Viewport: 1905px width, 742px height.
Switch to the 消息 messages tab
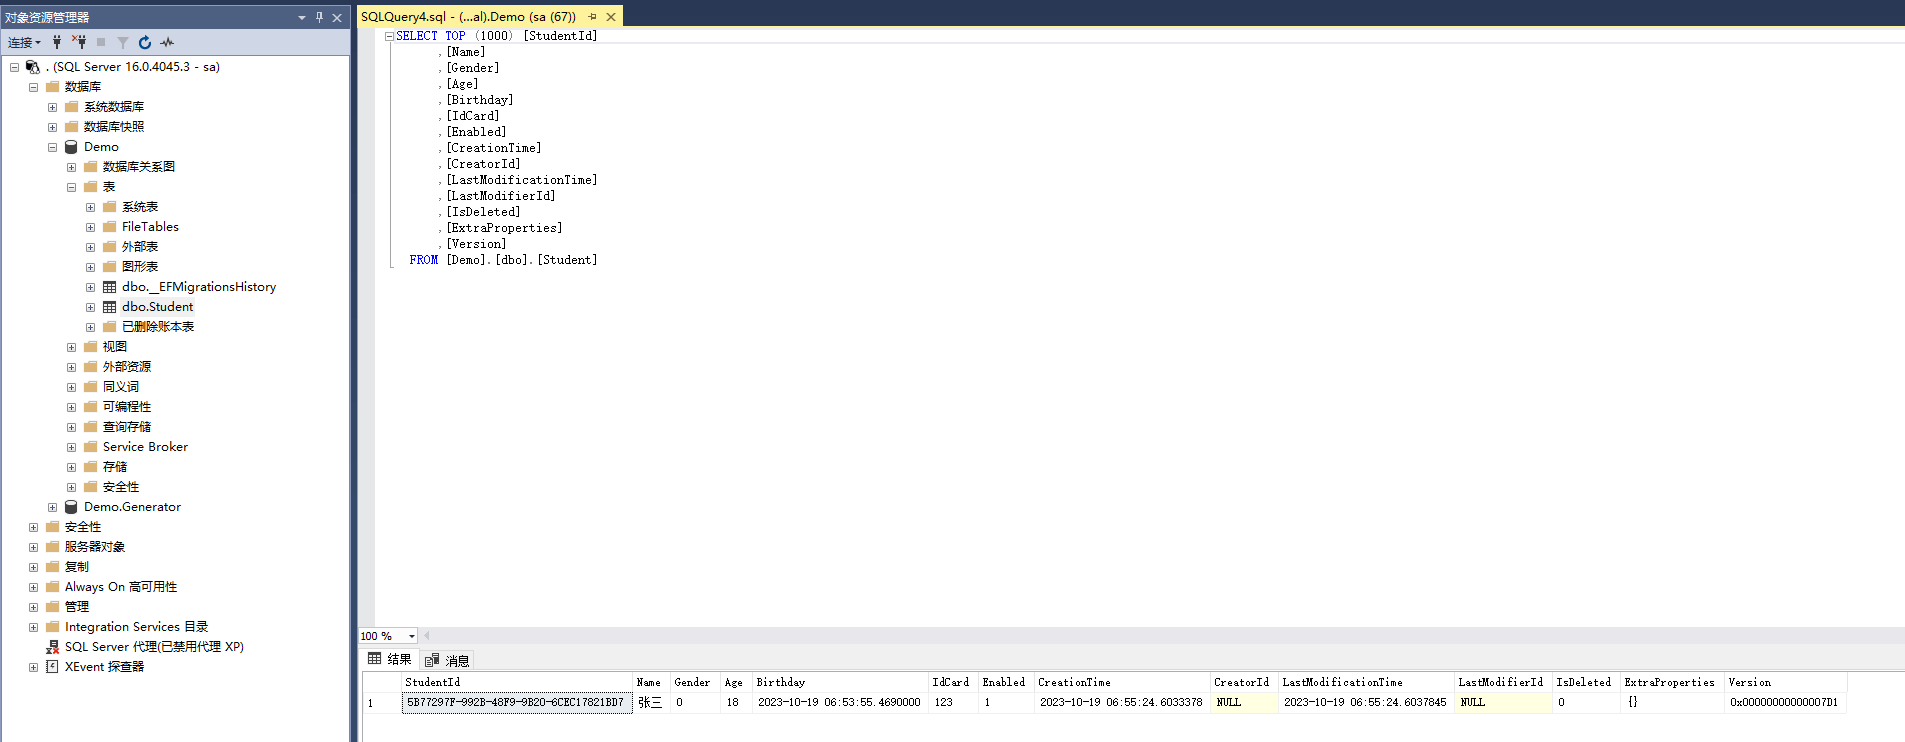click(447, 660)
